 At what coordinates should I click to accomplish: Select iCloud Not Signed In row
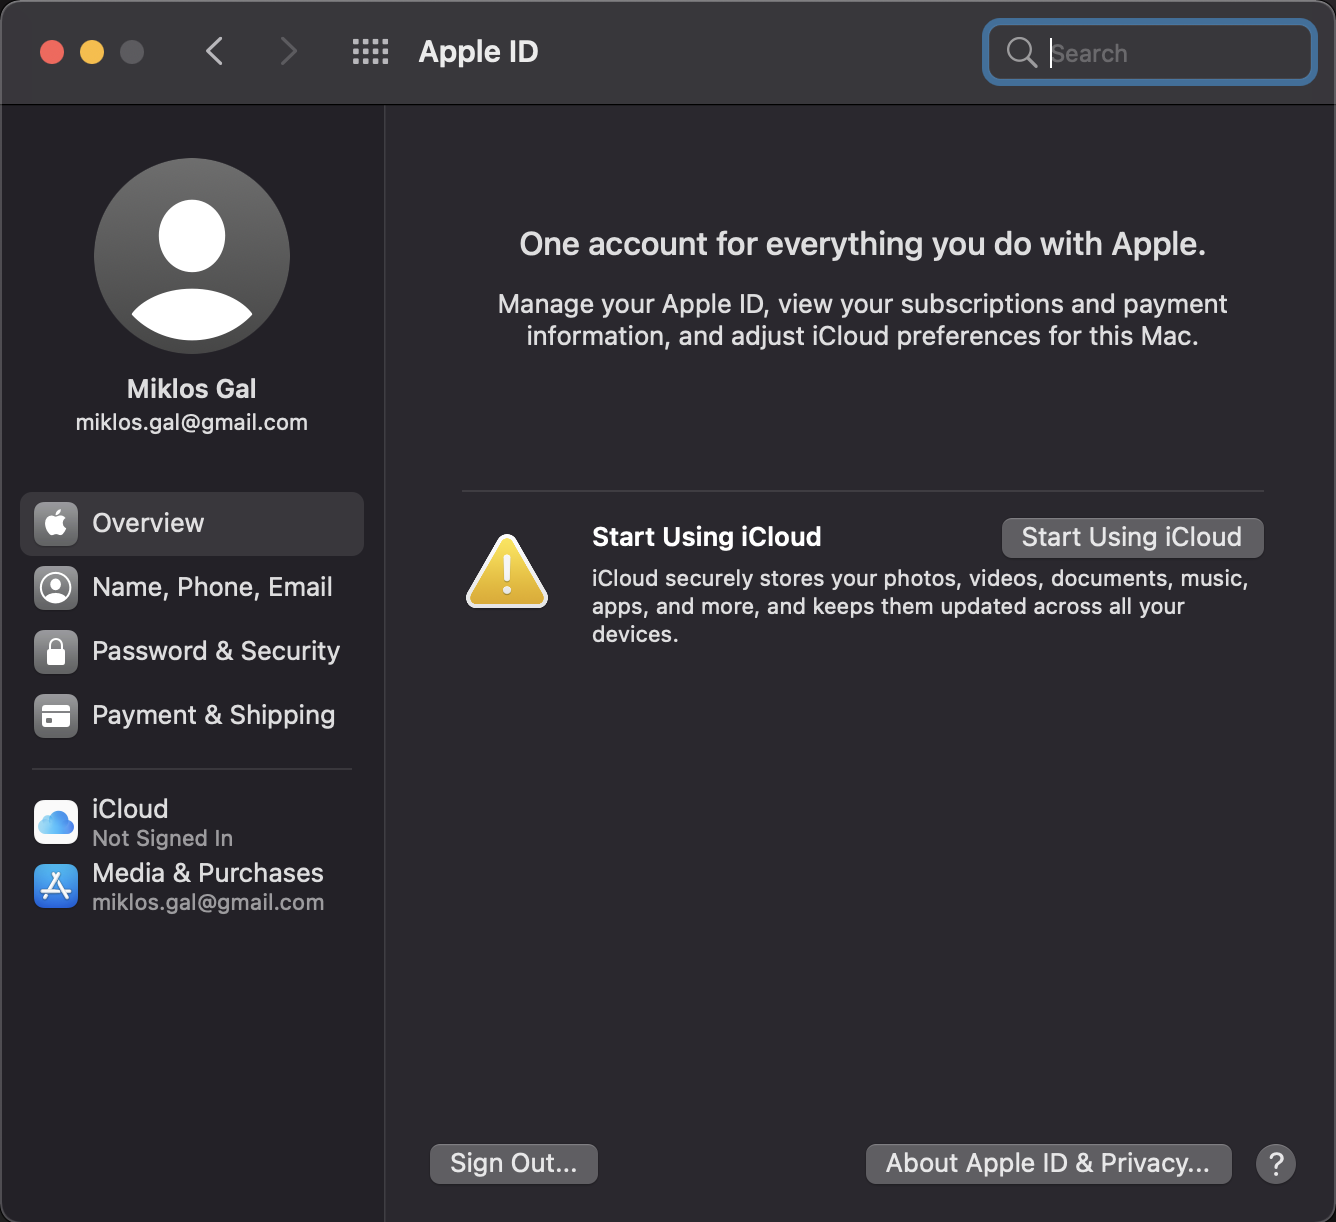pyautogui.click(x=192, y=822)
